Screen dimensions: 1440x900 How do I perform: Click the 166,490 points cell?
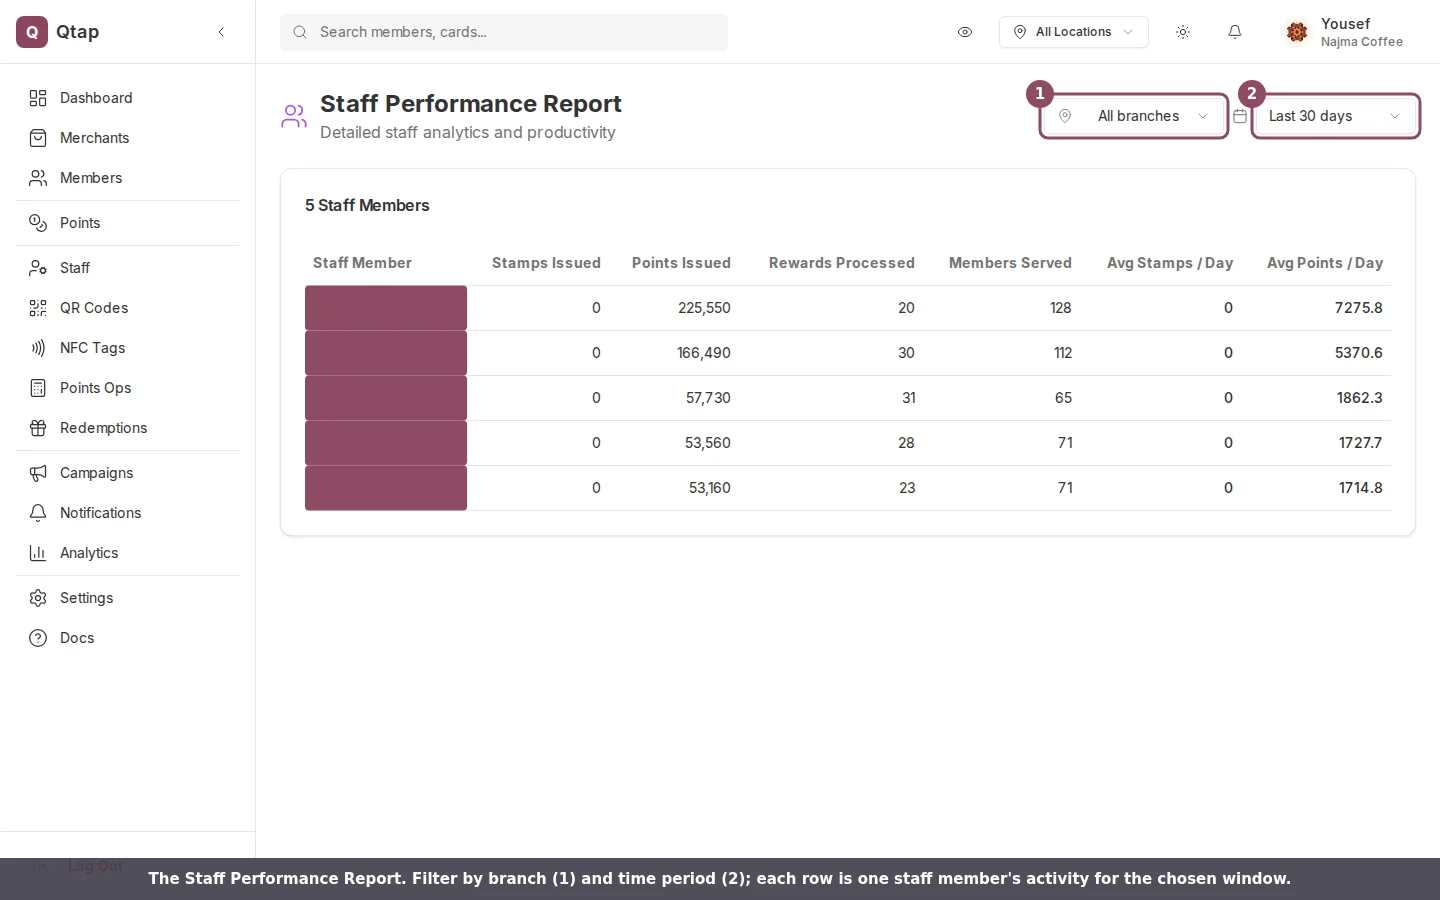pos(704,353)
